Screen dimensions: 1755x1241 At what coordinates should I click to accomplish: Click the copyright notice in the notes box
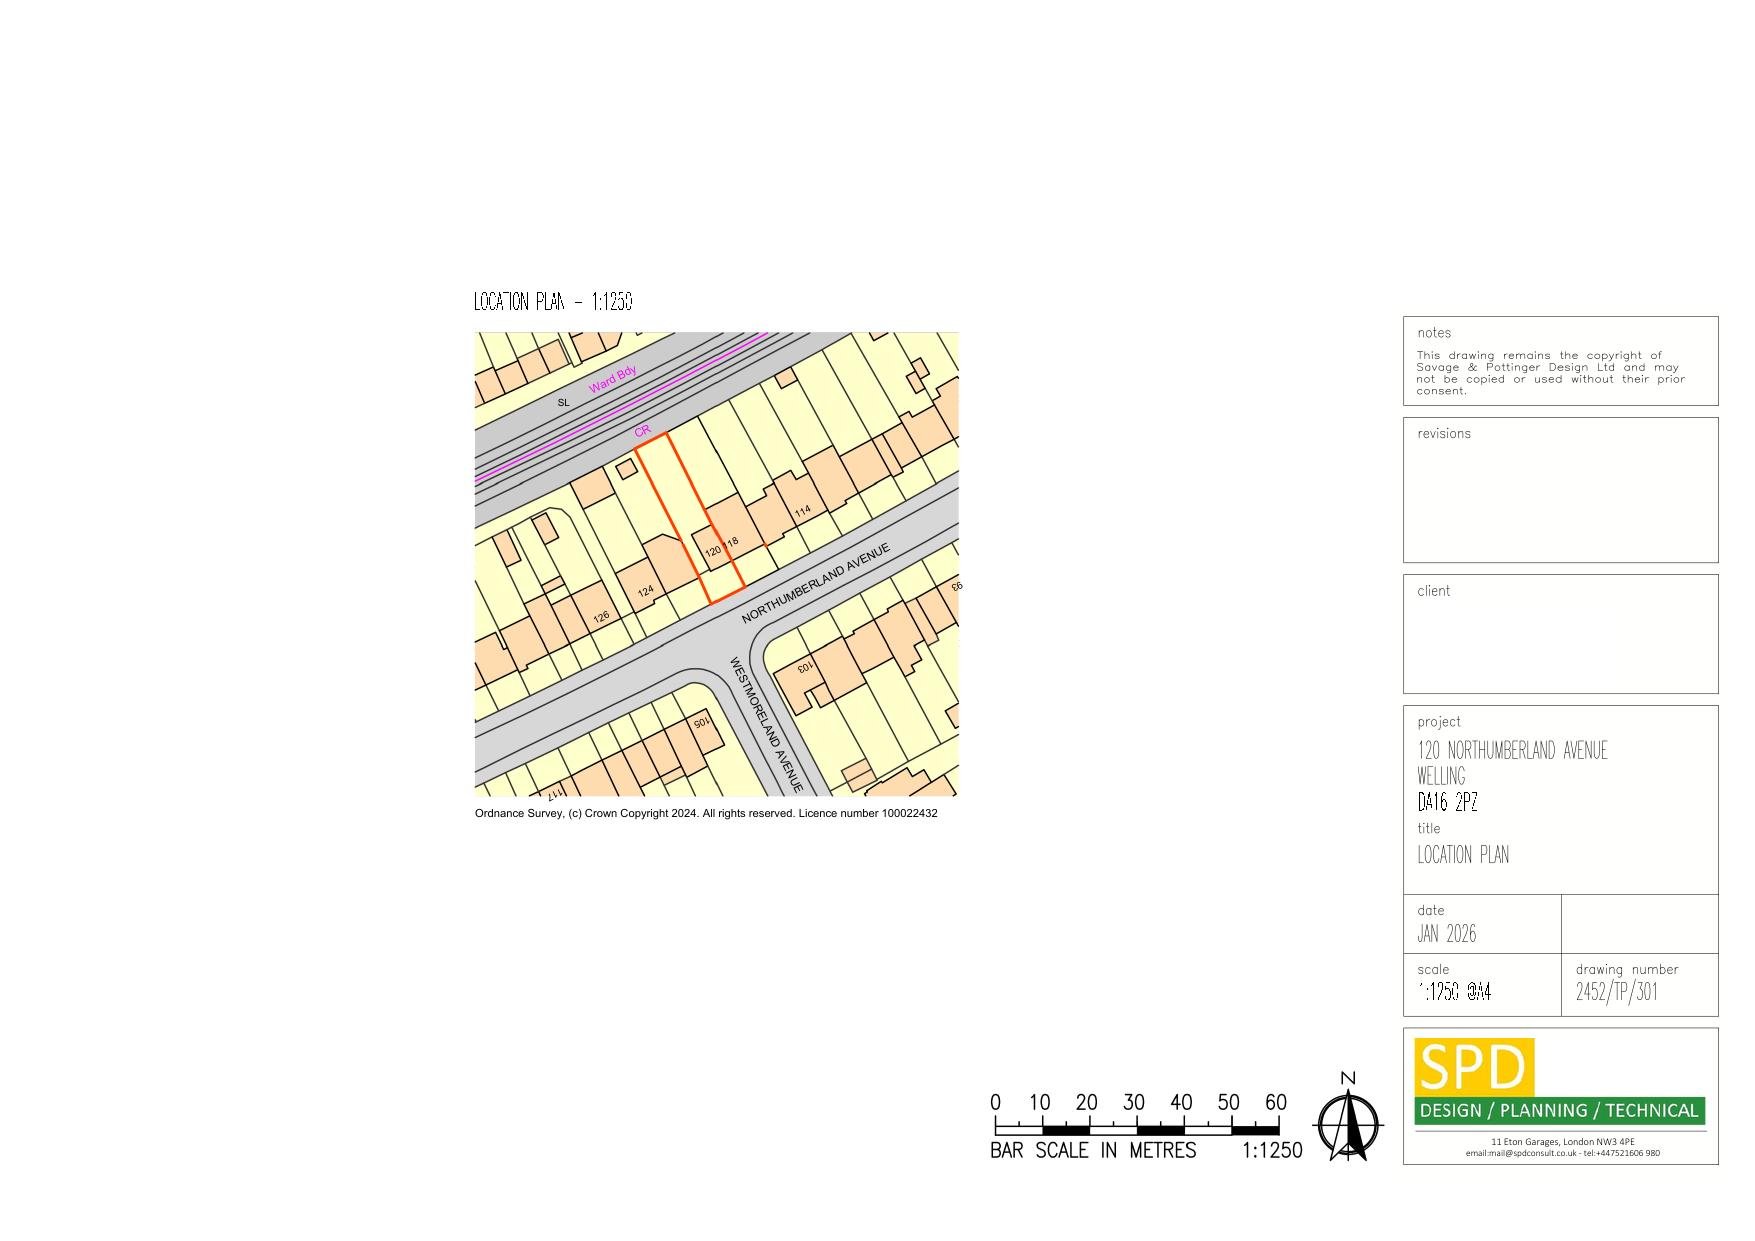1550,373
